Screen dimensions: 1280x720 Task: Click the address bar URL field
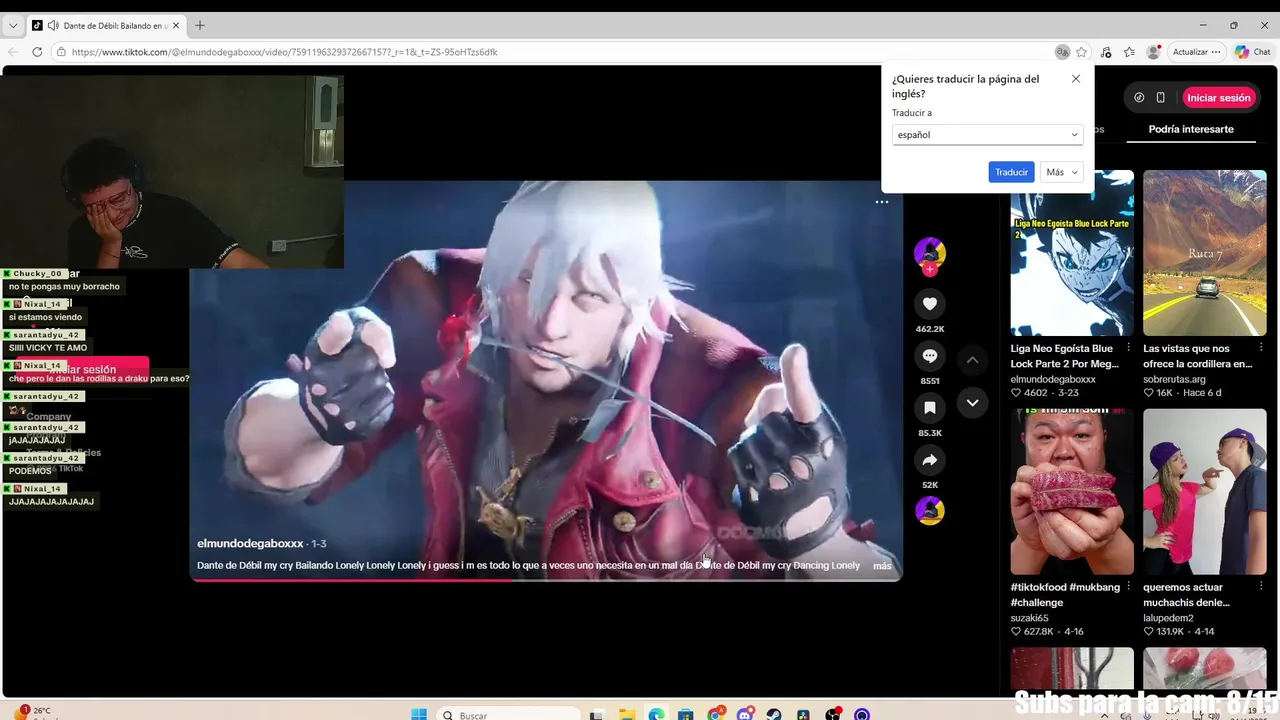pyautogui.click(x=560, y=52)
